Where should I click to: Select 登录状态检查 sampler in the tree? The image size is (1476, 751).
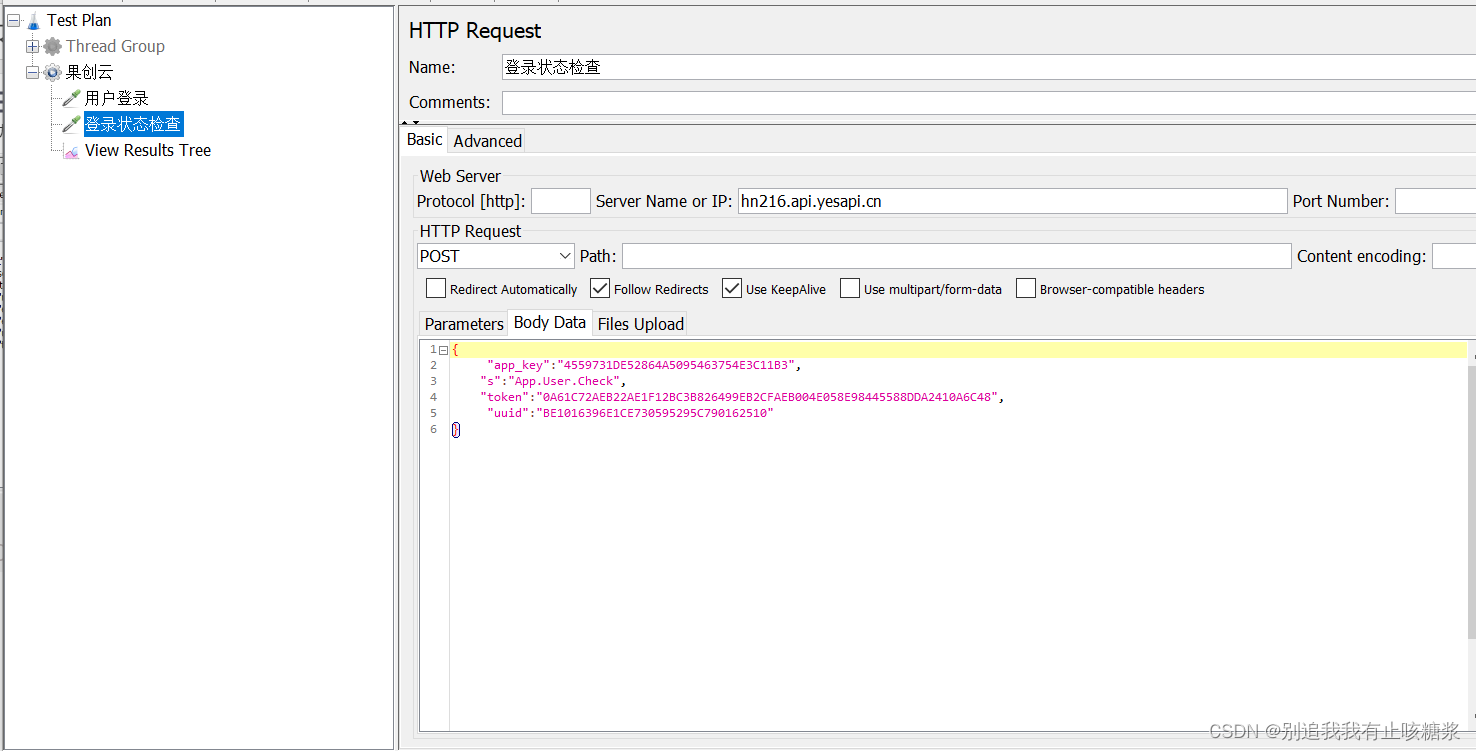point(133,124)
